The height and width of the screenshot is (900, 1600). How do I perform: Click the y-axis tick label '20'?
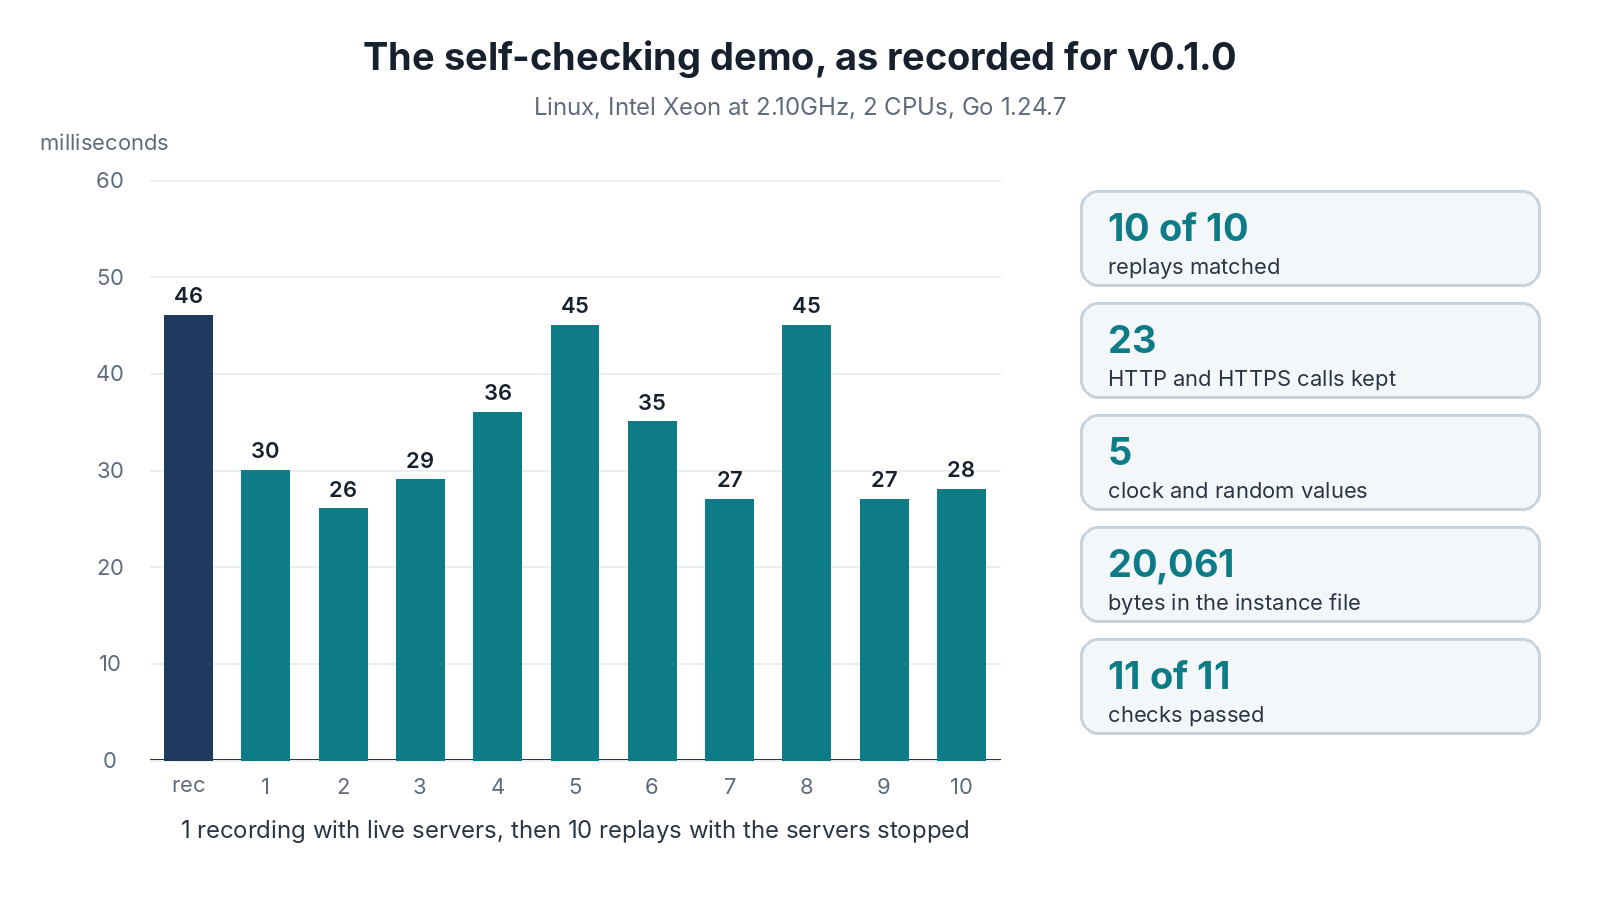tap(110, 567)
